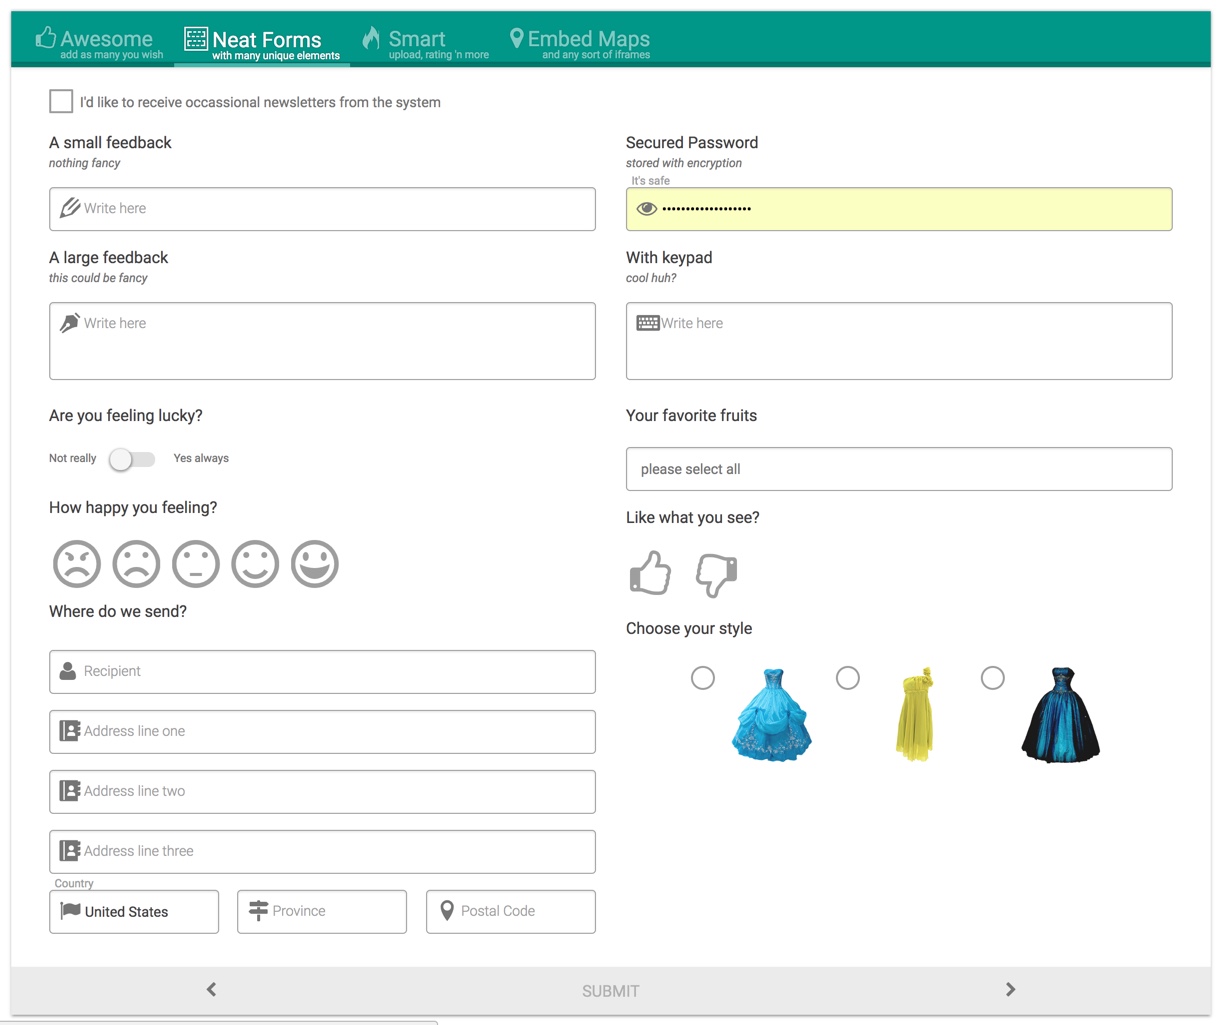This screenshot has width=1218, height=1025.
Task: Click the pencil icon in small feedback field
Action: pos(70,208)
